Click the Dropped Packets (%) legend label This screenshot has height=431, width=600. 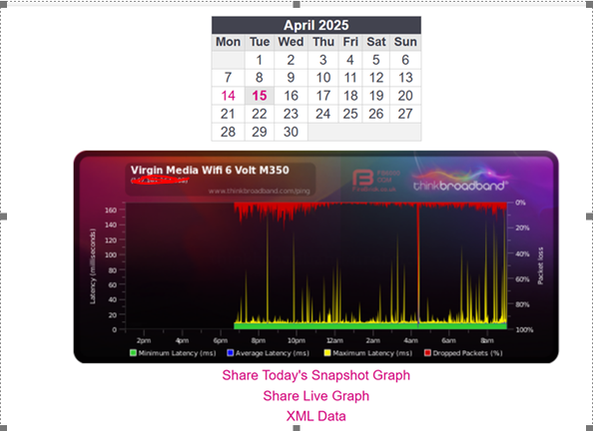468,353
